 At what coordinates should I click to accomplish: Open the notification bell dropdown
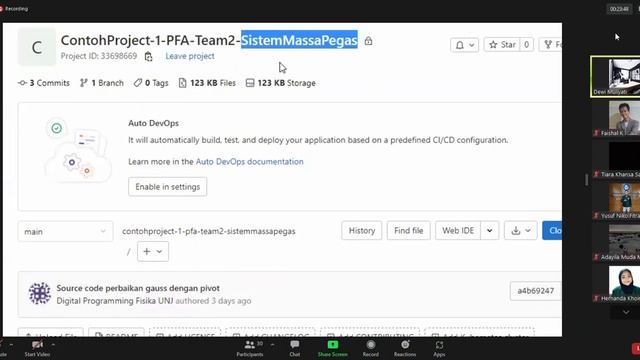tap(464, 45)
